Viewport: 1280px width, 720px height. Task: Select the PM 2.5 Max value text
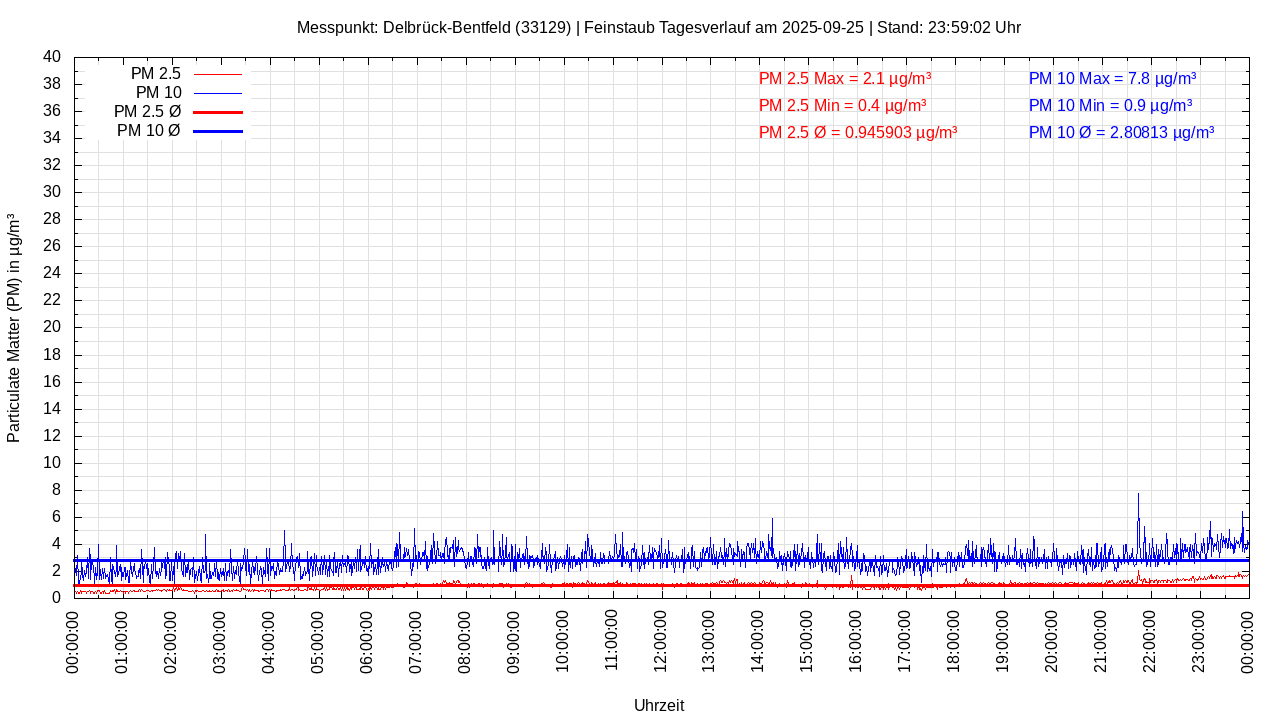(x=845, y=78)
